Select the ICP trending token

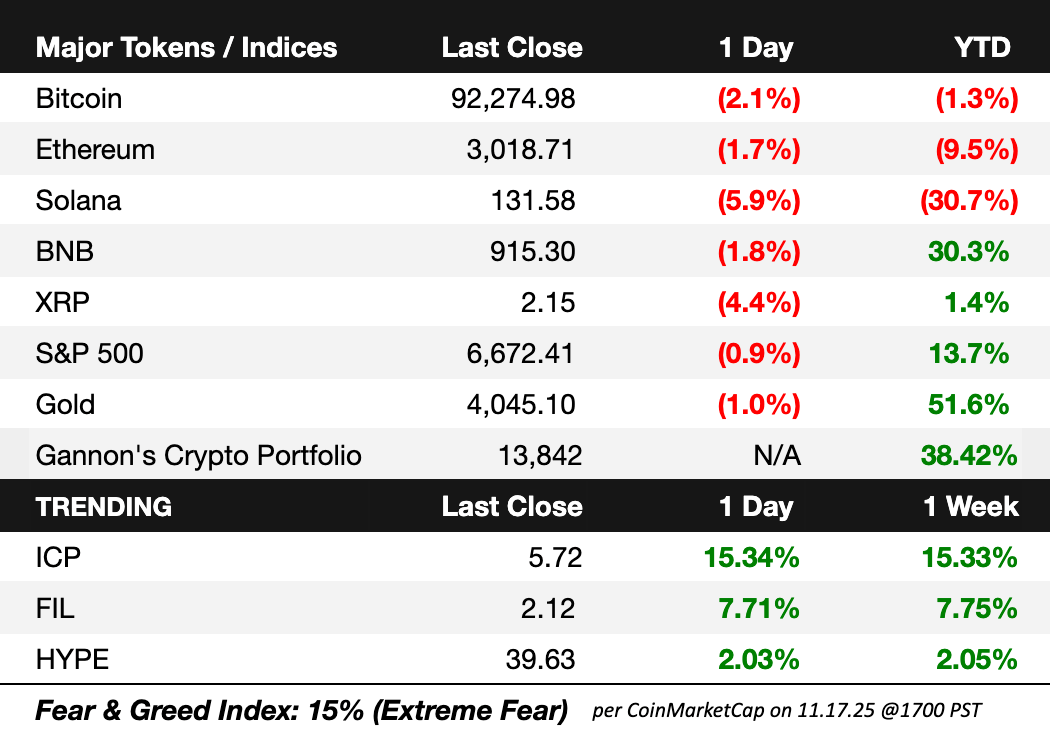[58, 557]
